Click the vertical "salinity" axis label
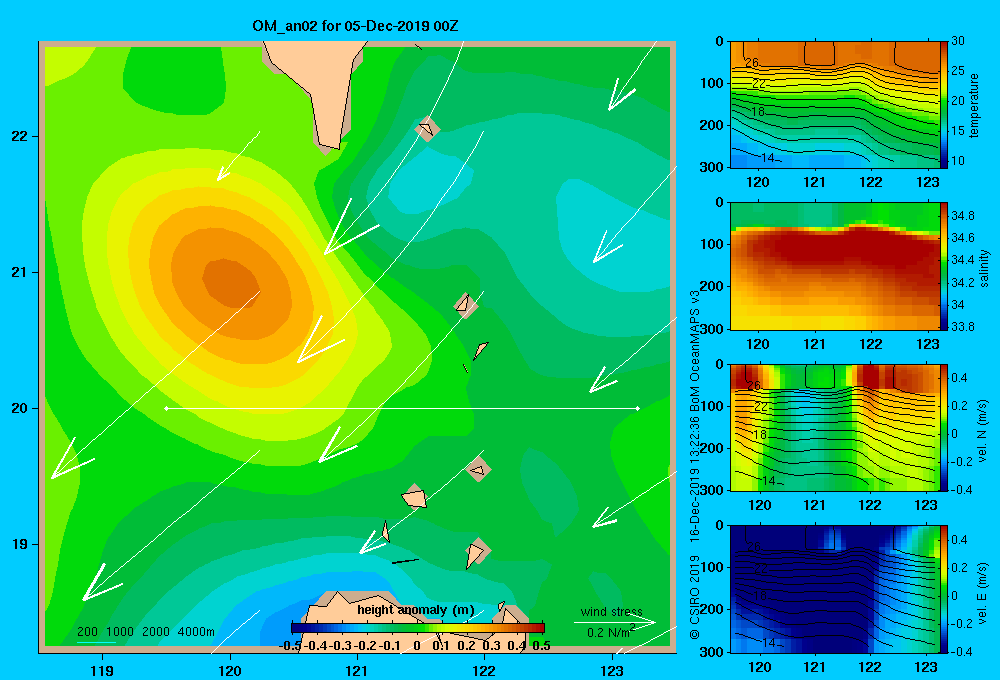1000x680 pixels. point(984,268)
